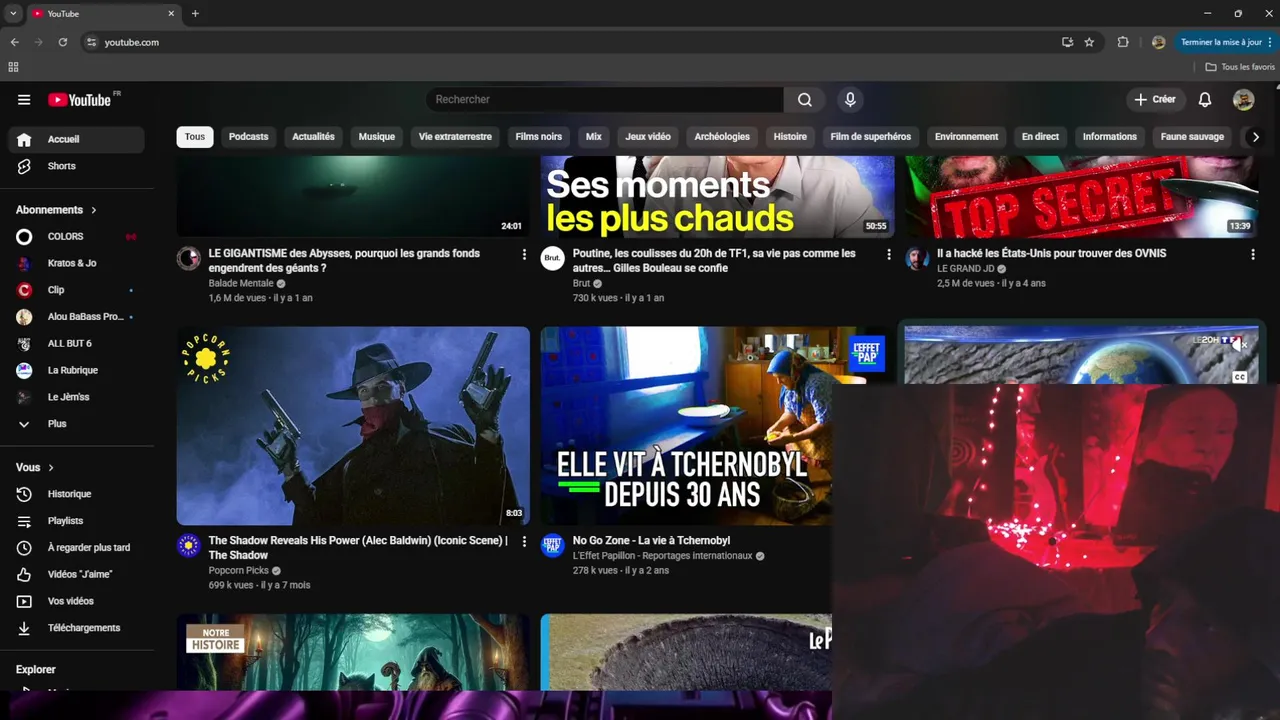Open the YouTube hamburger guide menu
The width and height of the screenshot is (1280, 720).
tap(24, 100)
